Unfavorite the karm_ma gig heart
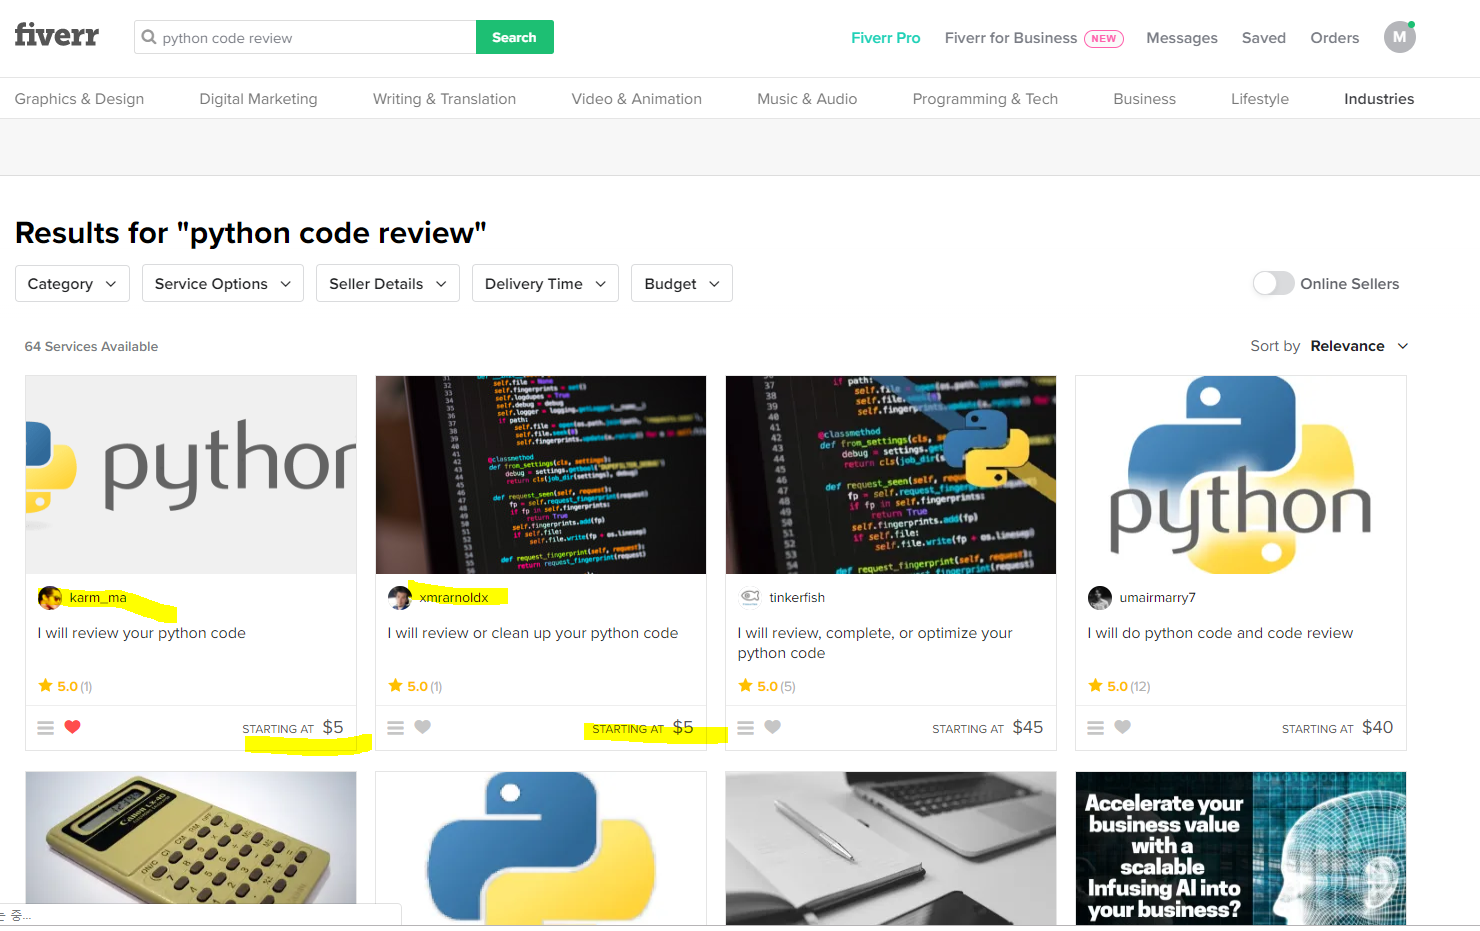The image size is (1480, 931). coord(72,727)
